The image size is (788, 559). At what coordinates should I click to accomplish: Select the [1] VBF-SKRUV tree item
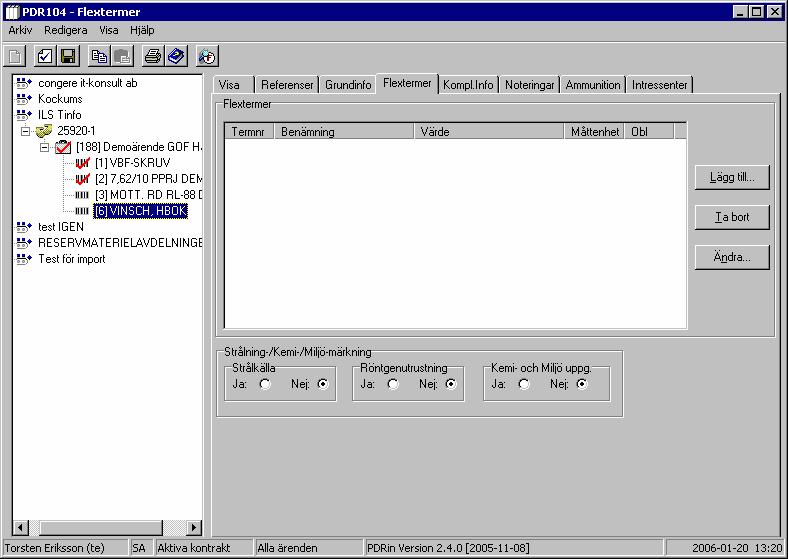pyautogui.click(x=133, y=163)
